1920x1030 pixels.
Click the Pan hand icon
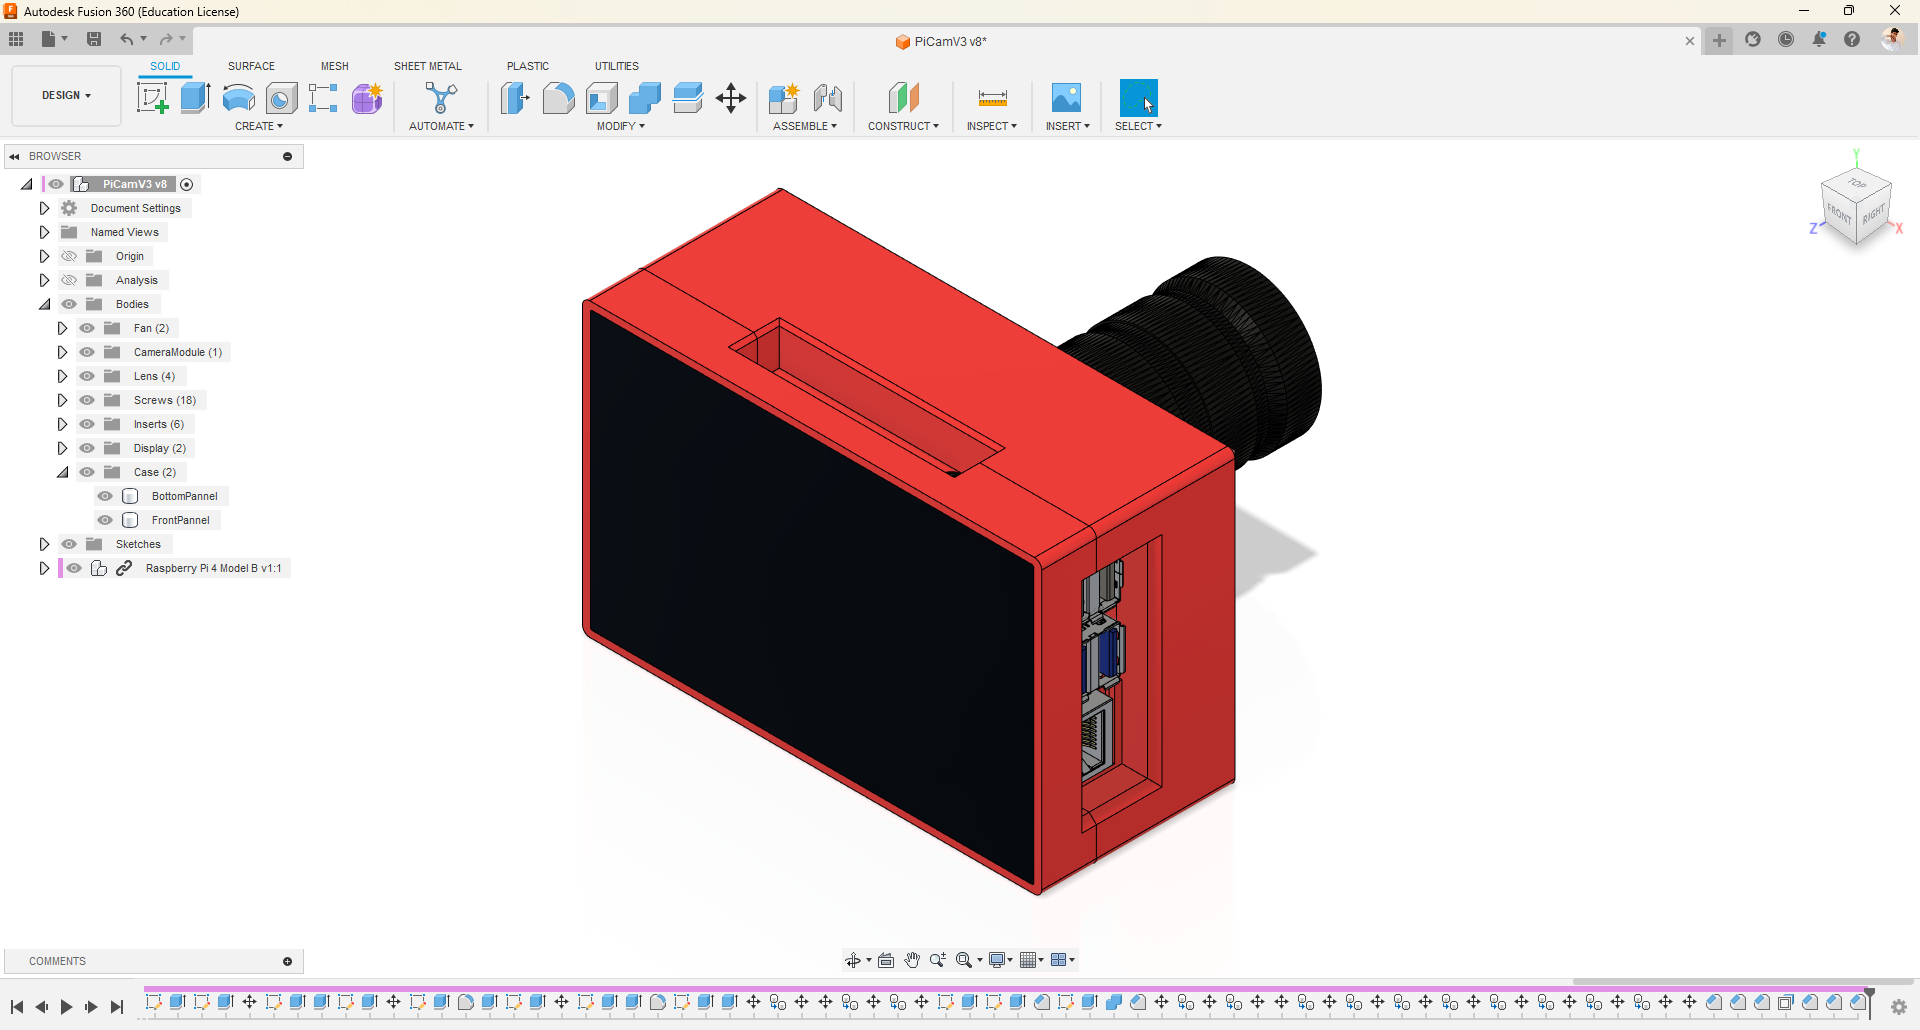pyautogui.click(x=912, y=960)
